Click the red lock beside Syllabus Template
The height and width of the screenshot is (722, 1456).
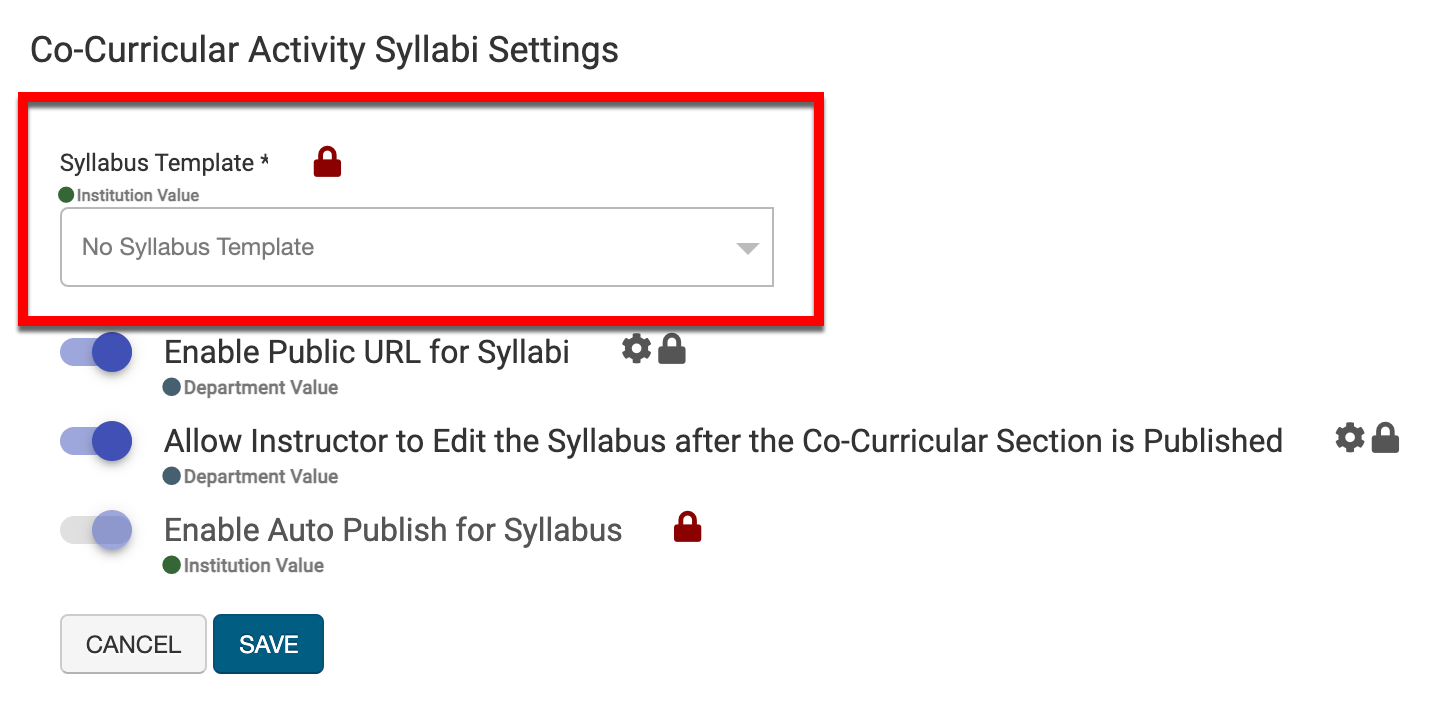pyautogui.click(x=327, y=162)
